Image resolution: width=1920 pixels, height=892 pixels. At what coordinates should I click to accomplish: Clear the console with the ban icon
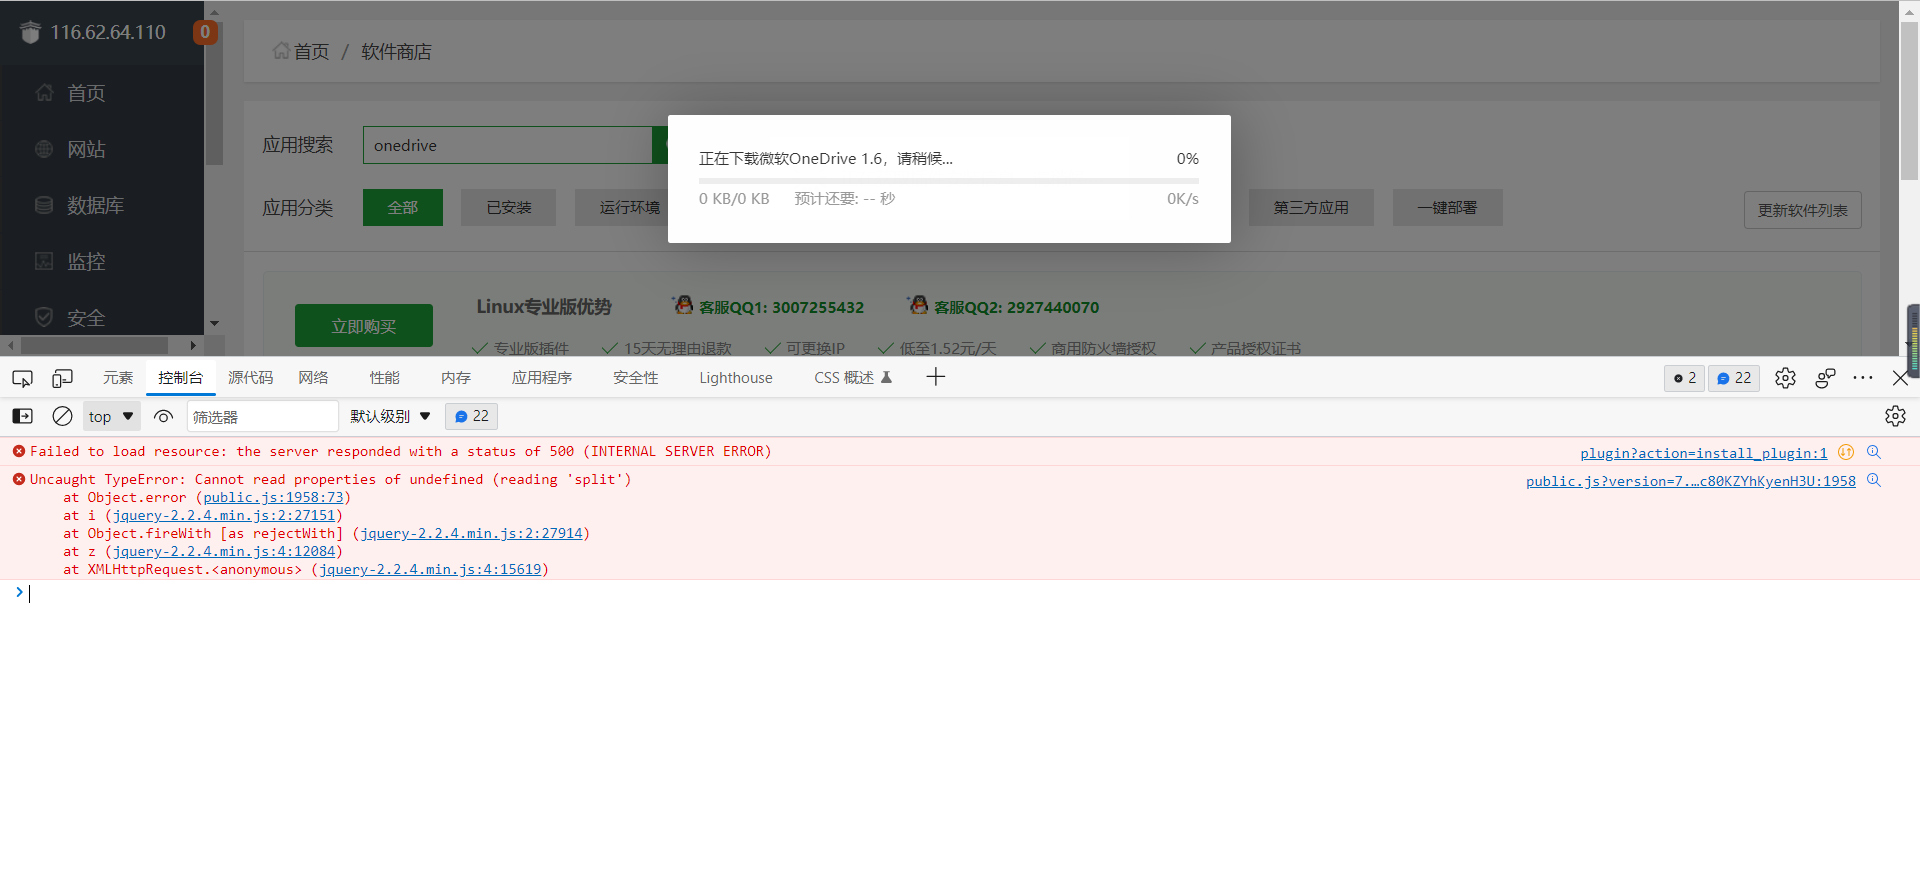62,416
